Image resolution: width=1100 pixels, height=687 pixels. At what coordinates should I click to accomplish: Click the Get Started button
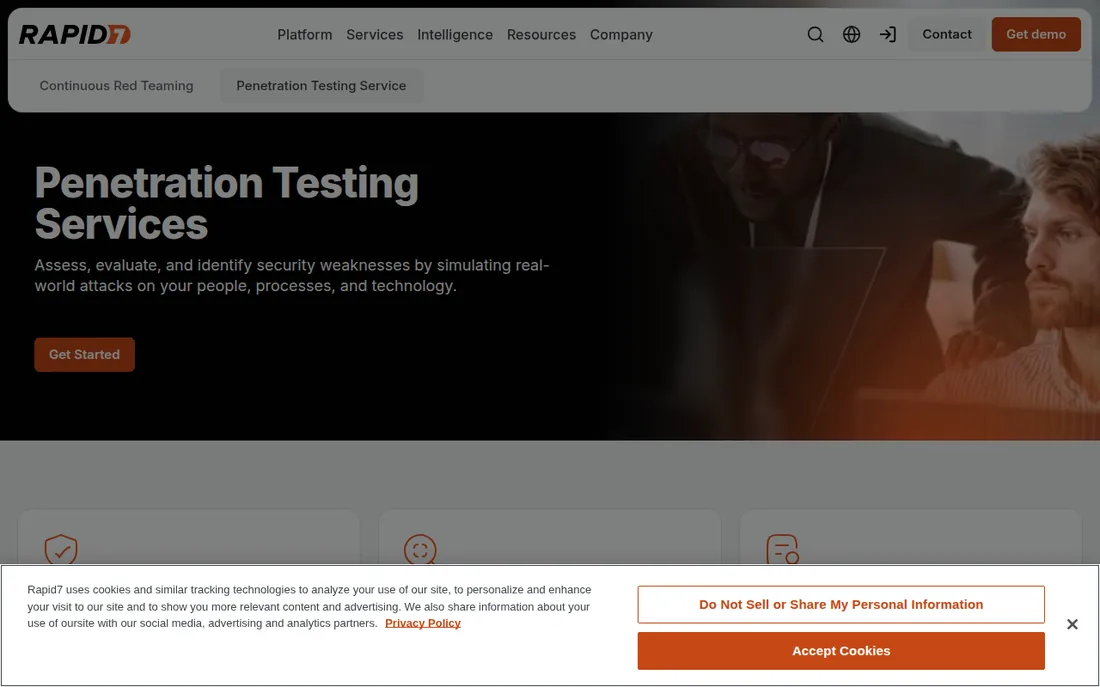point(84,354)
